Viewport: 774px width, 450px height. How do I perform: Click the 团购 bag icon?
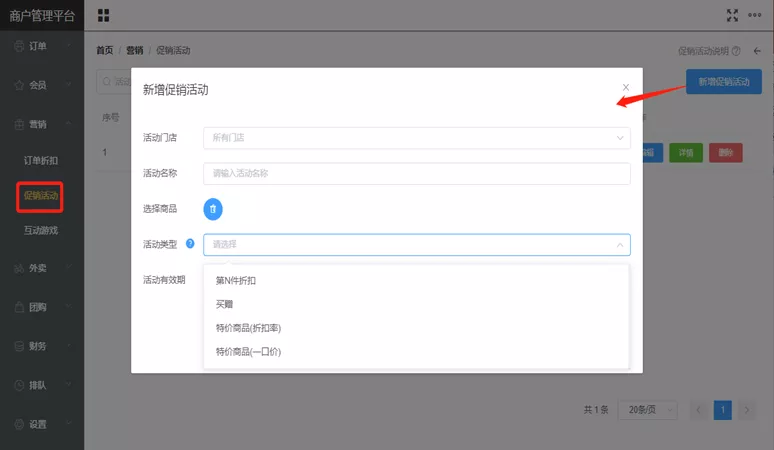coord(19,307)
